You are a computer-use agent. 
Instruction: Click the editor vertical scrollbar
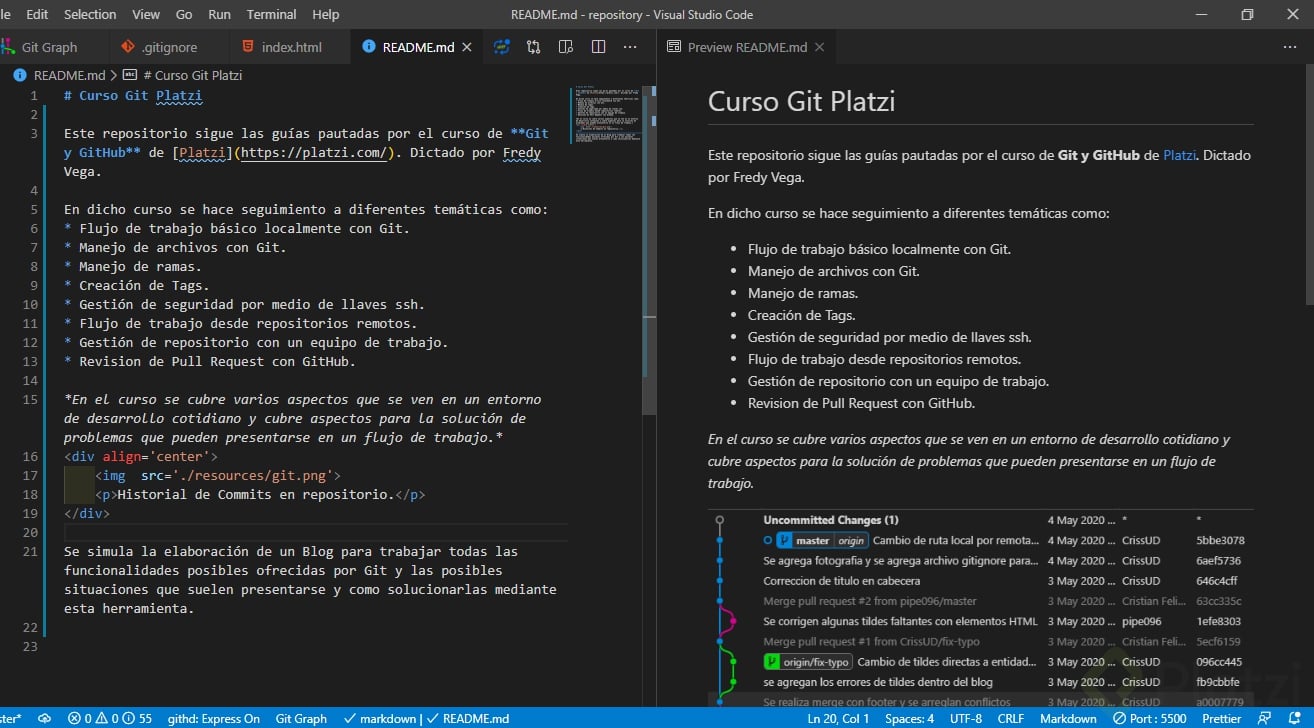[650, 250]
